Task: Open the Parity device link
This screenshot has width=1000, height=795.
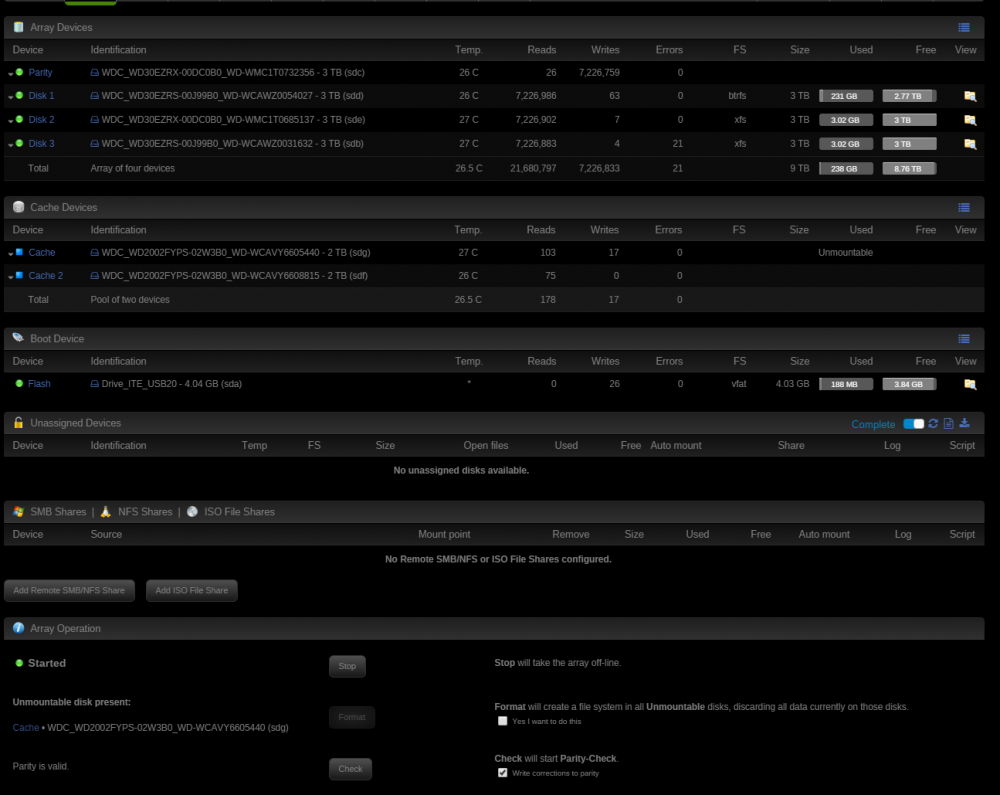Action: point(40,73)
